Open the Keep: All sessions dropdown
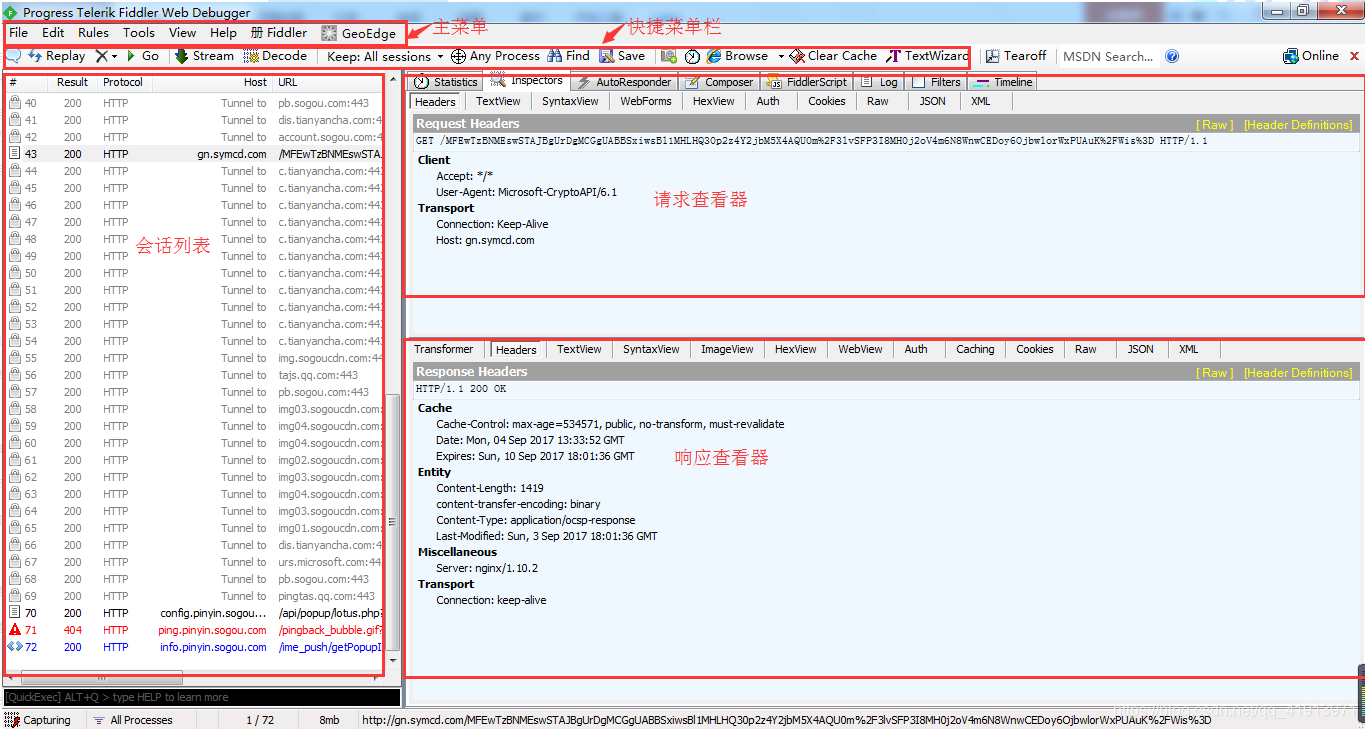This screenshot has width=1365, height=729. [x=385, y=56]
